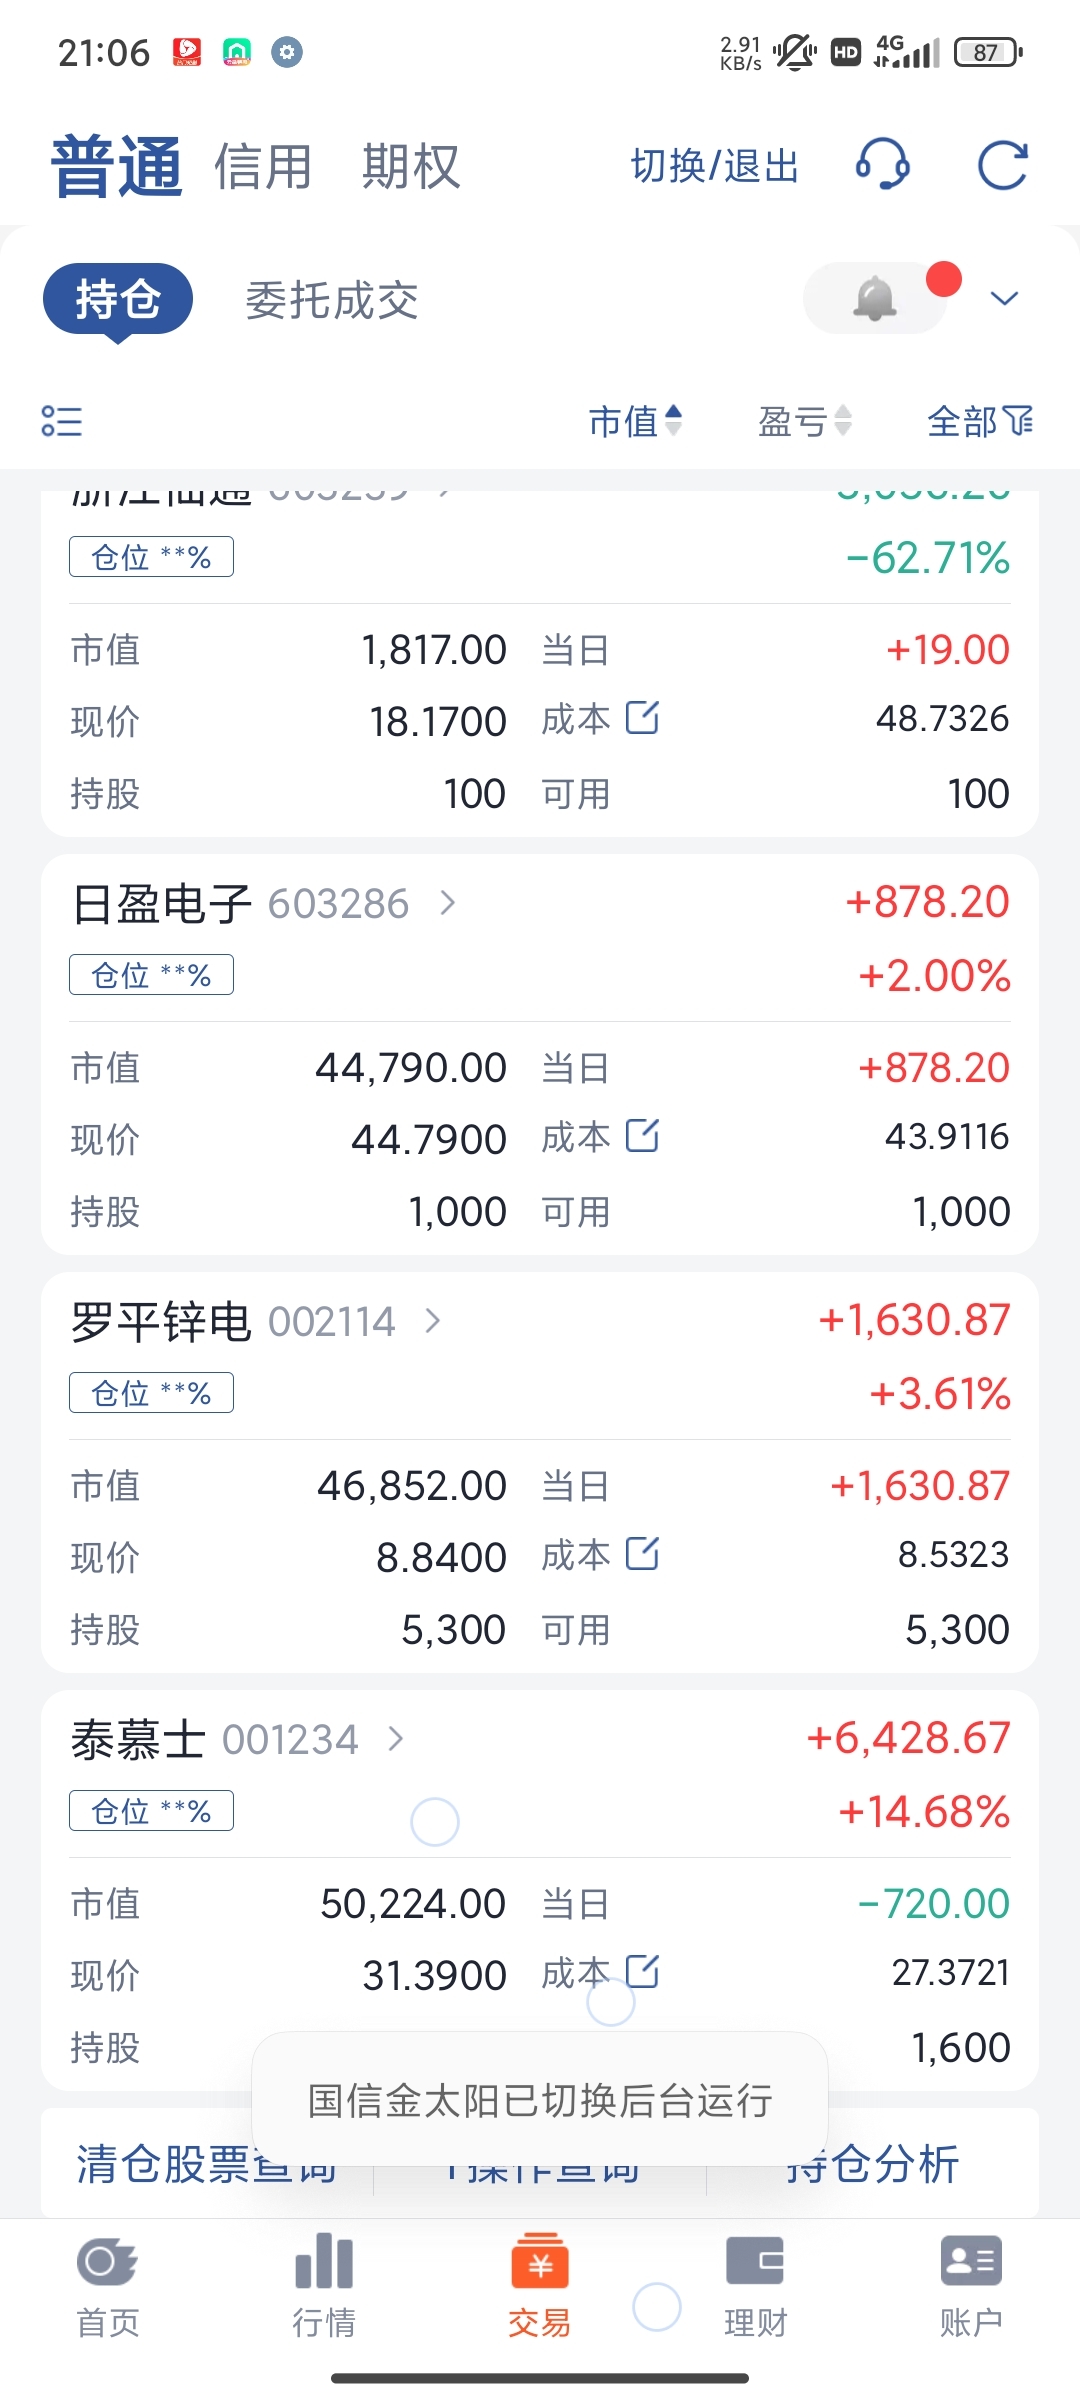Toggle sort by 市值

point(635,421)
